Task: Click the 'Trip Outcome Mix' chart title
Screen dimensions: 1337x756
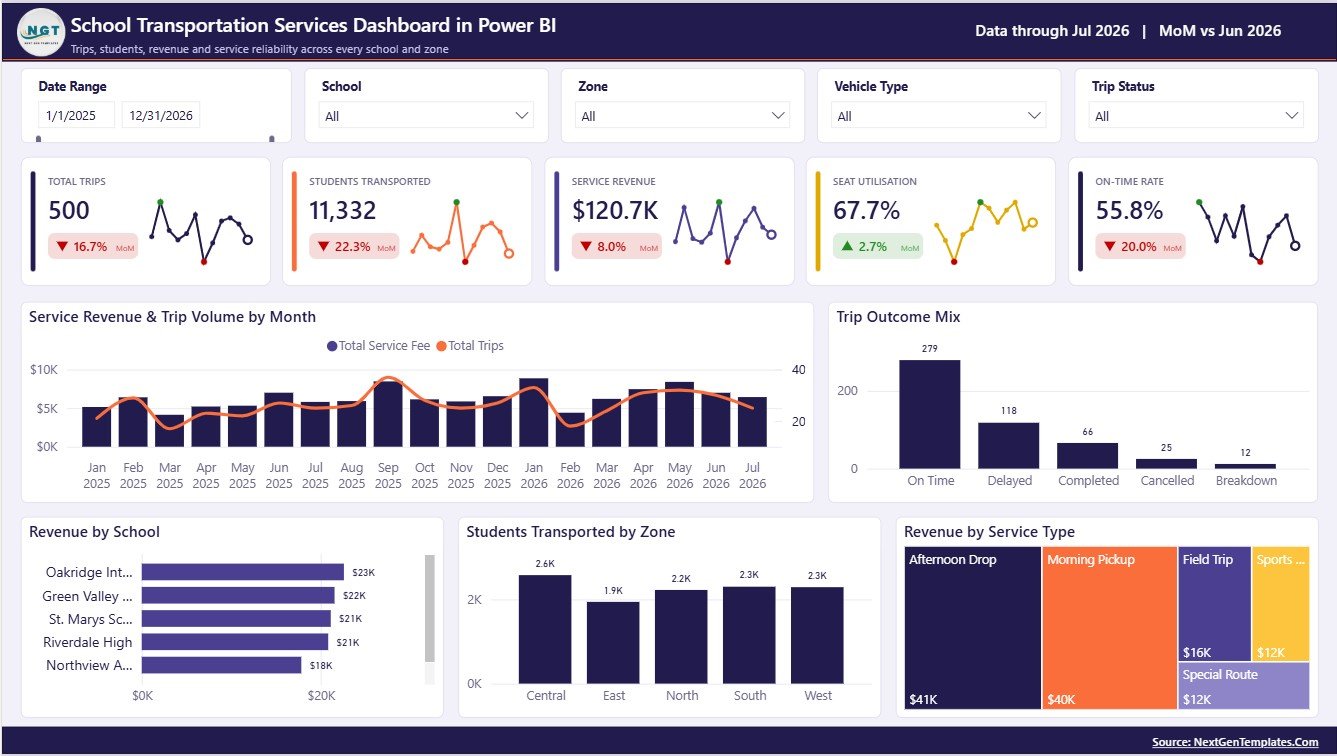Action: (x=898, y=317)
